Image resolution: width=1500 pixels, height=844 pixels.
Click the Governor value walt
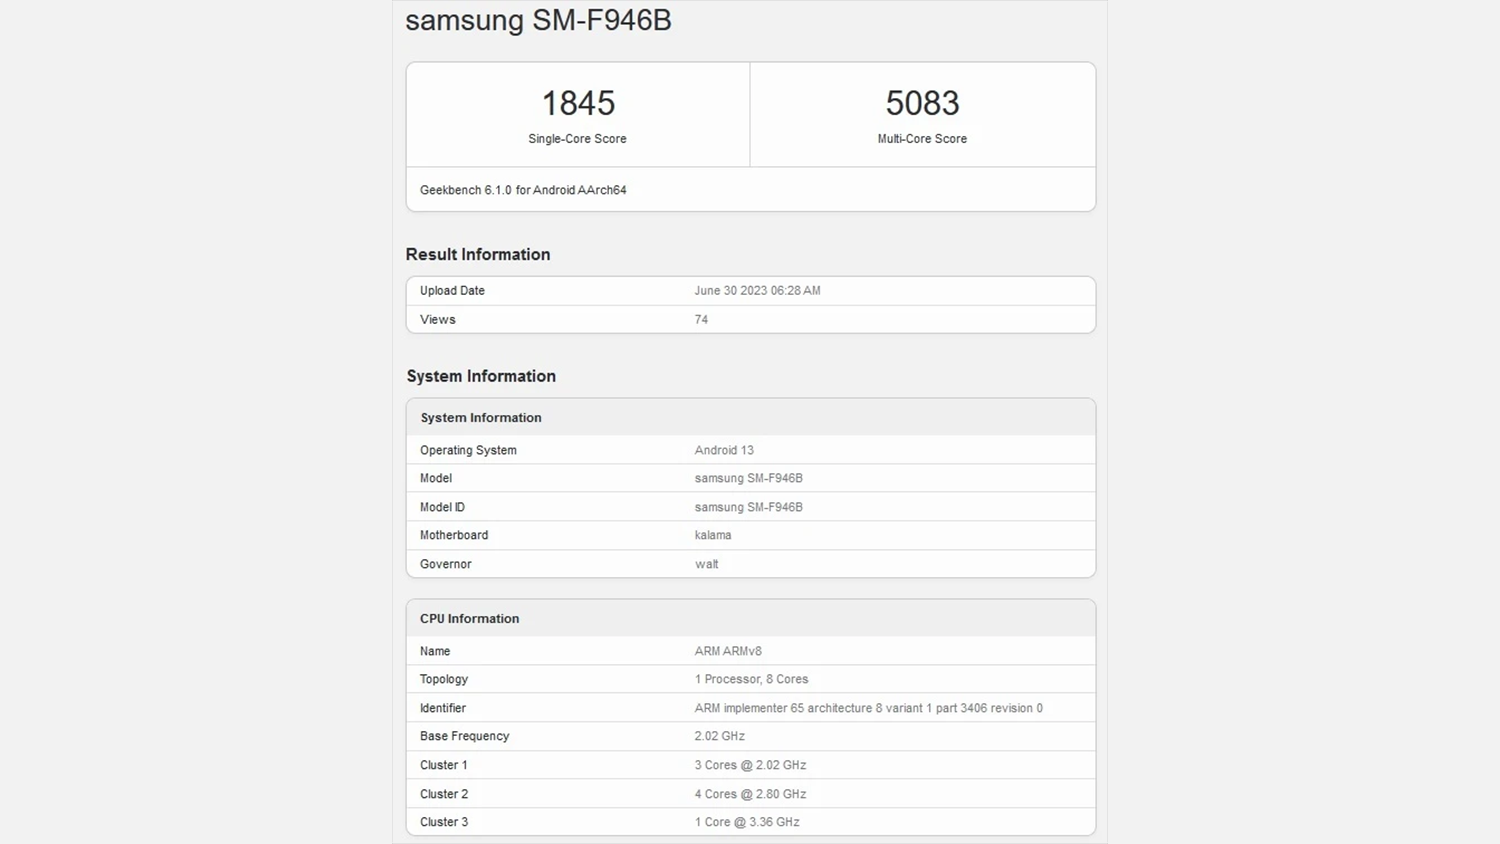[706, 564]
